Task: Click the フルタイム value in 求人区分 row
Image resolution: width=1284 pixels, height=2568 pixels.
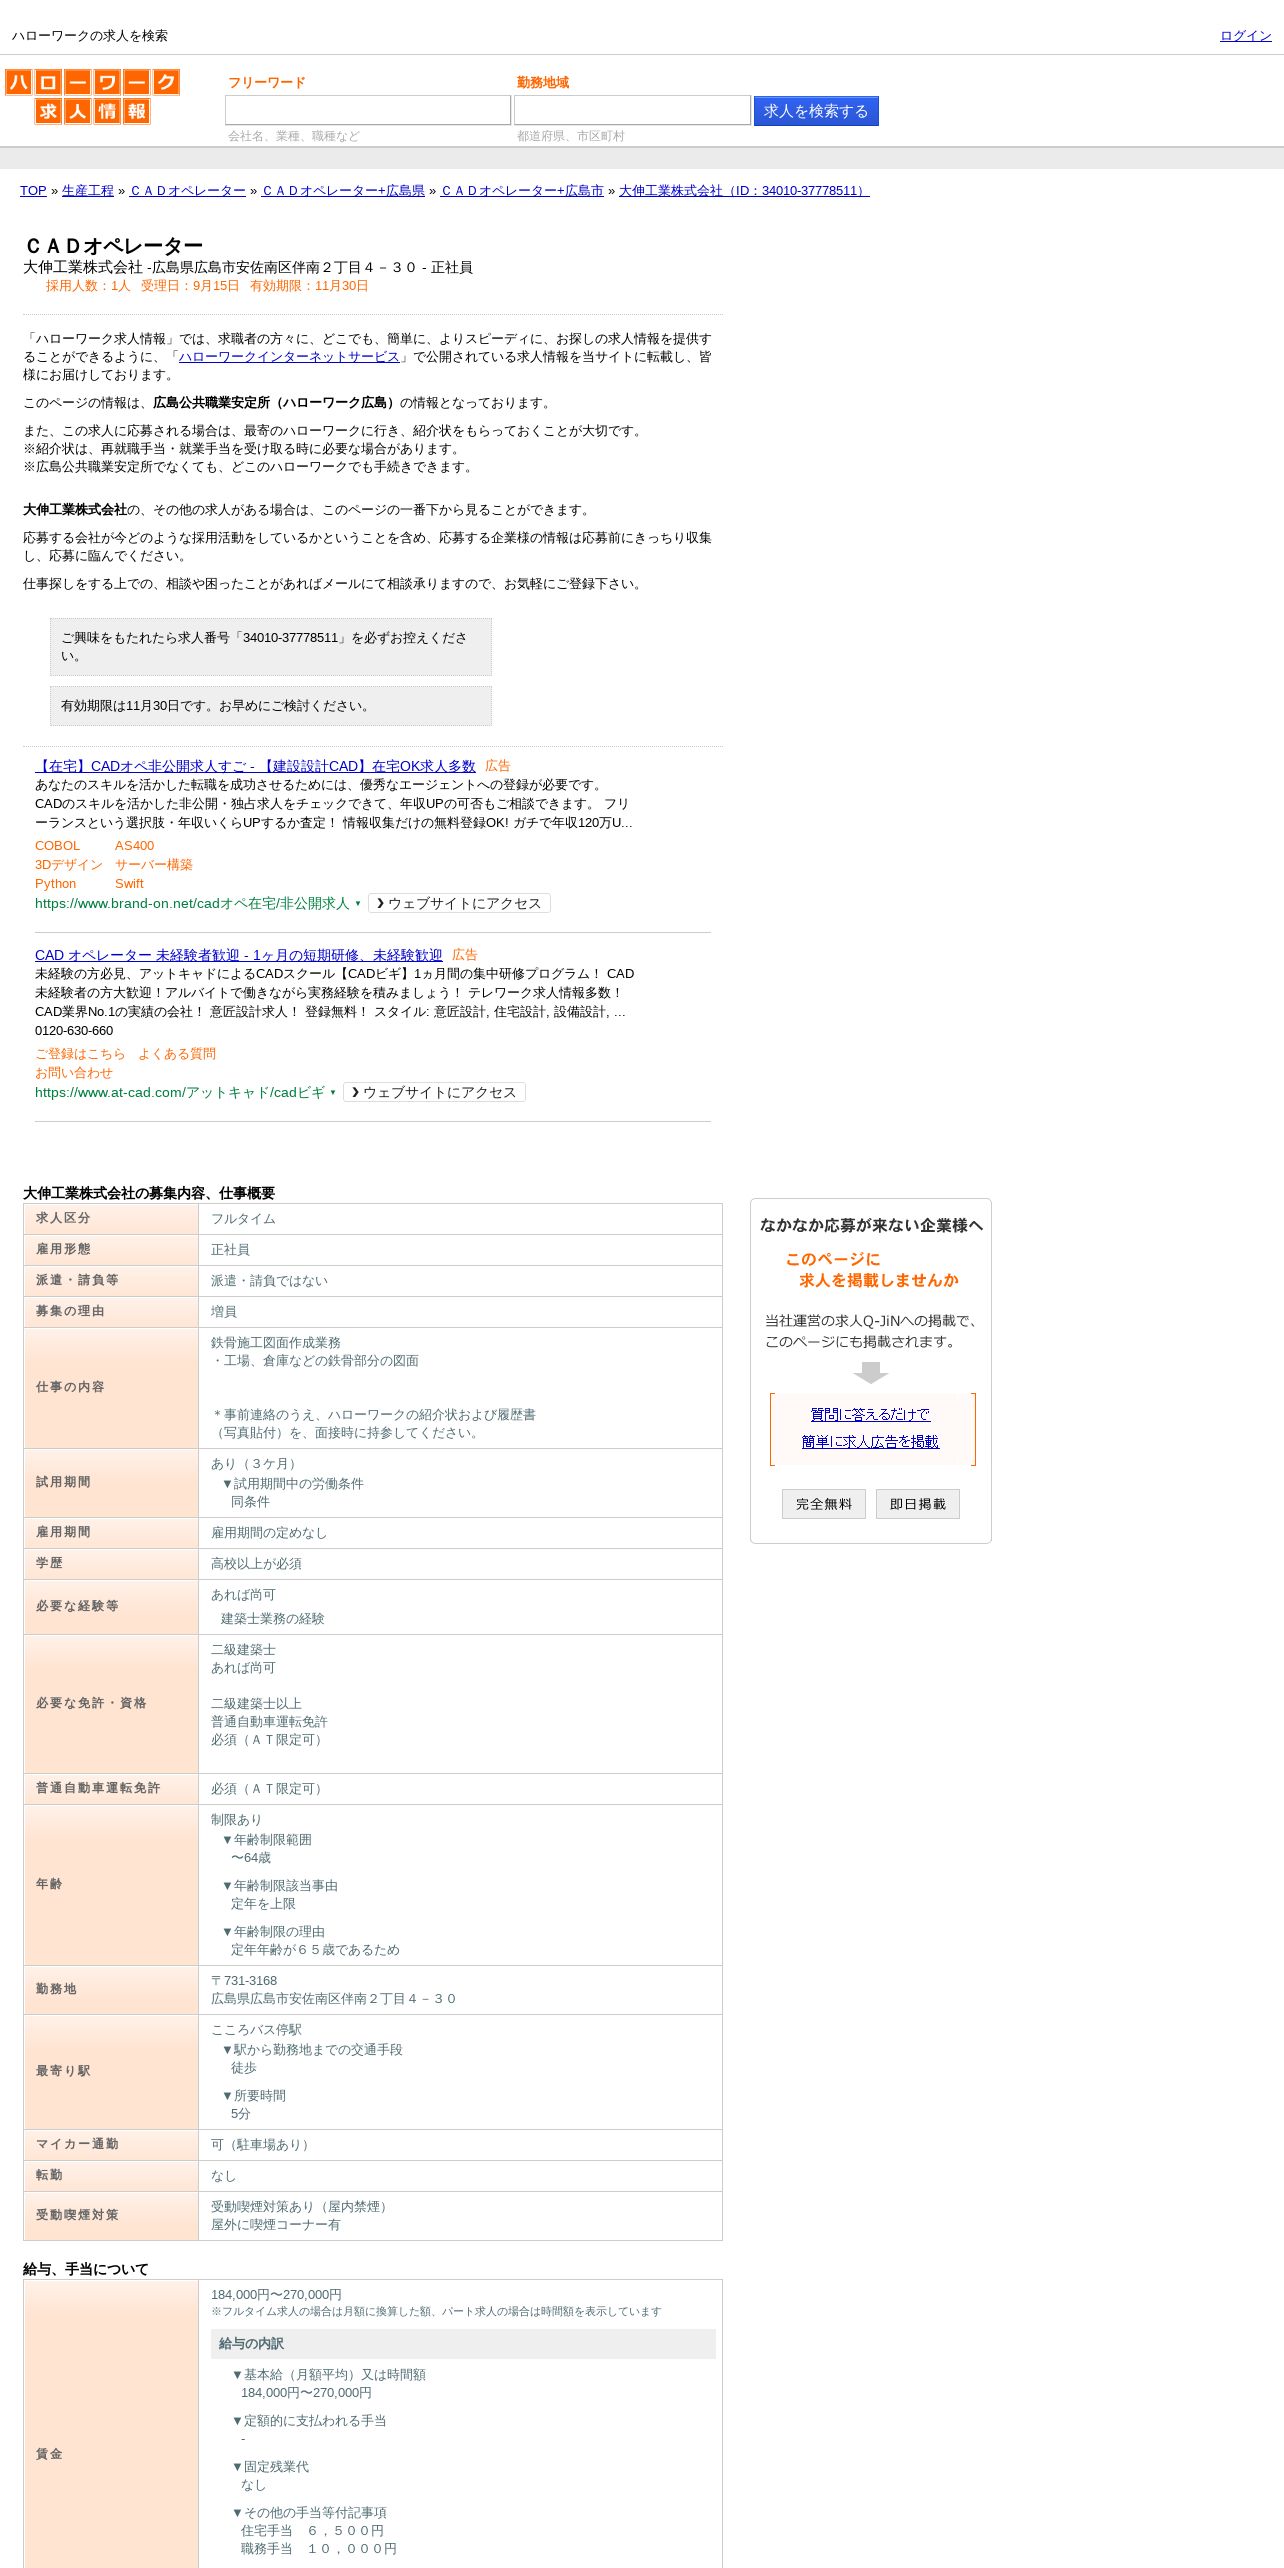Action: 243,1219
